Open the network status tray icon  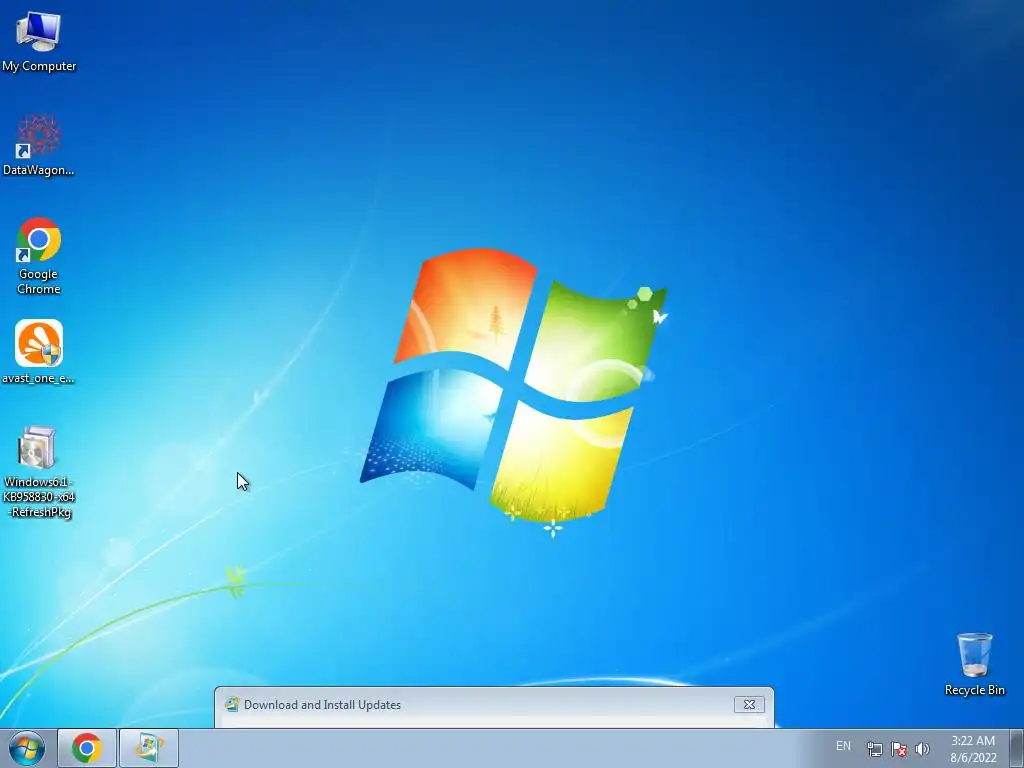(874, 749)
